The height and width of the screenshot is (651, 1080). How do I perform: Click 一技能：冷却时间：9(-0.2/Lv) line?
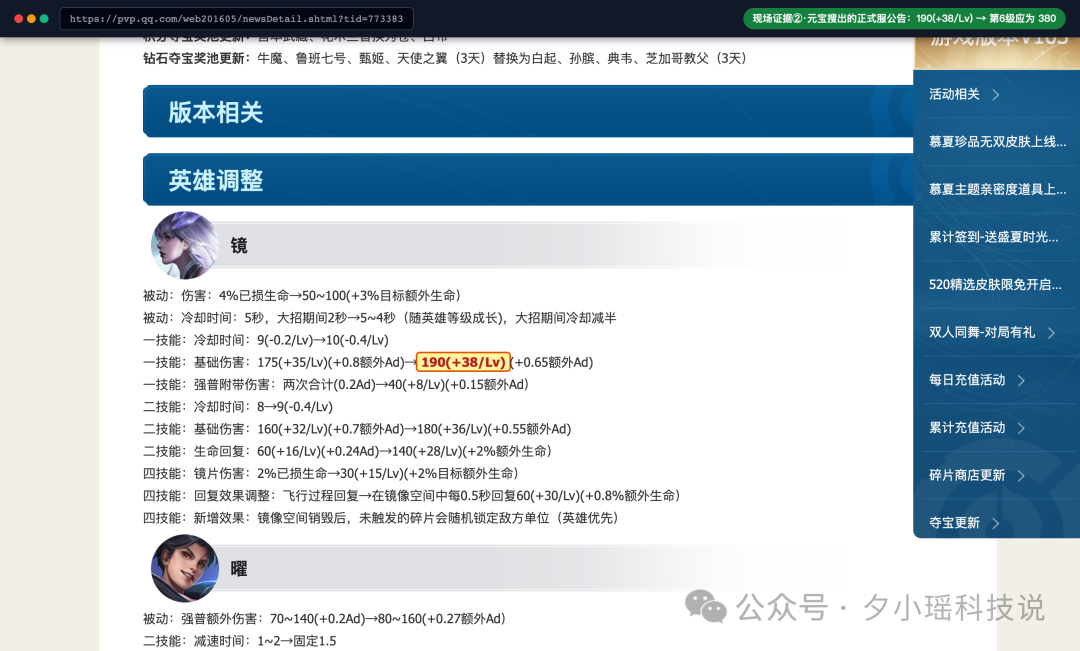pyautogui.click(x=266, y=340)
